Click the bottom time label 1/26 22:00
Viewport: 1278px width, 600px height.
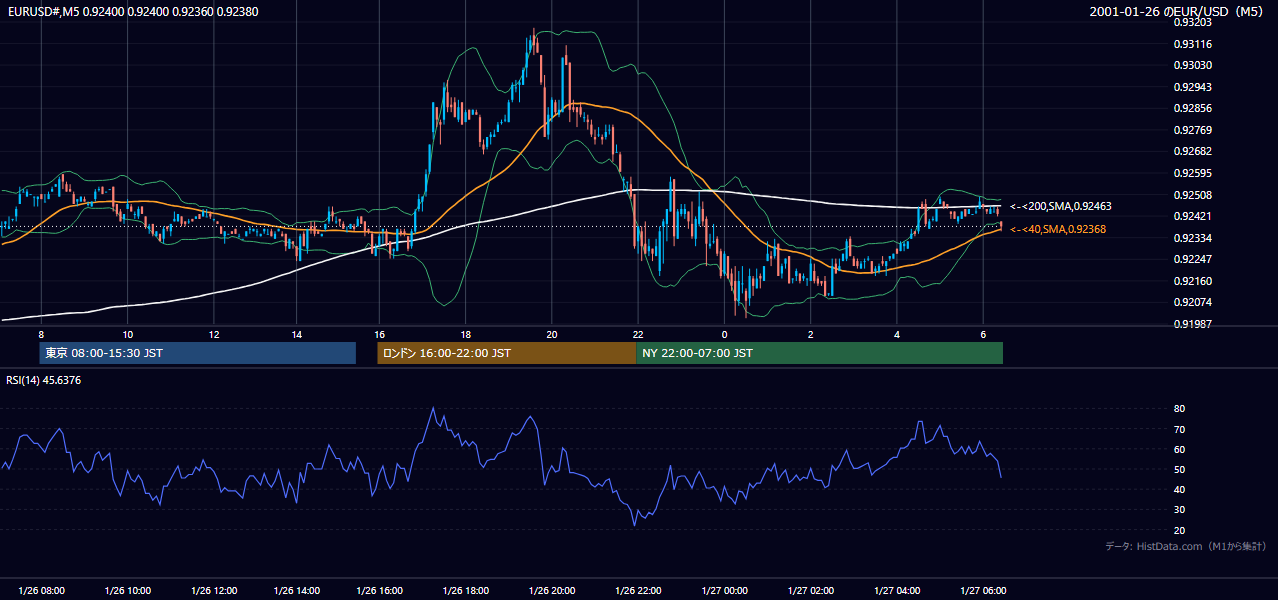click(x=638, y=591)
